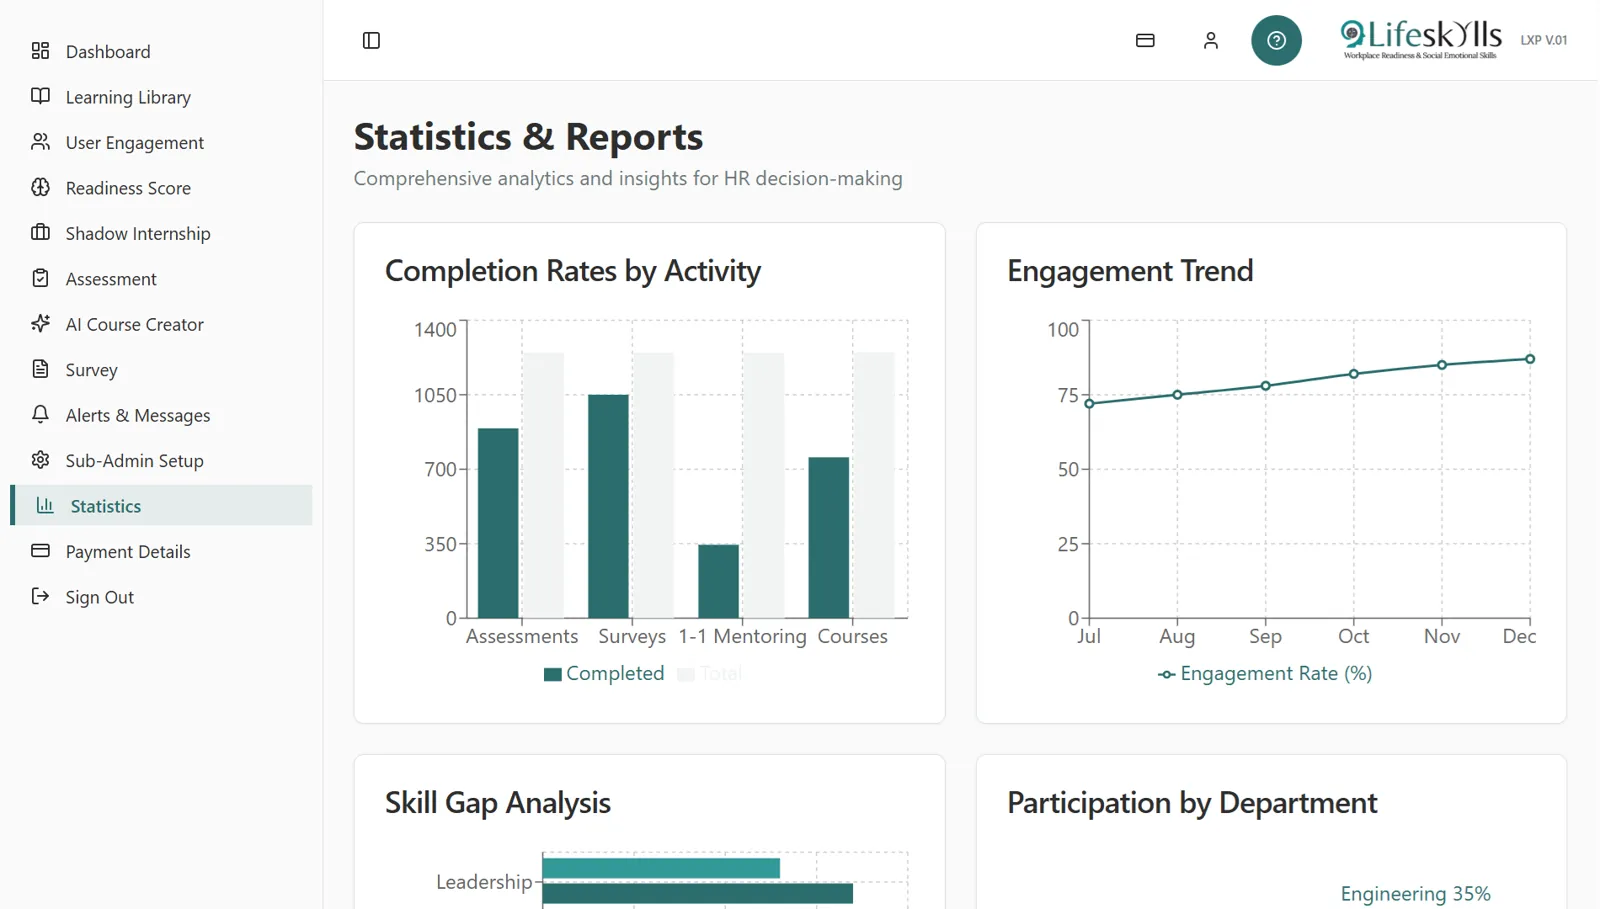Click the Nov engagement data point

(1442, 365)
